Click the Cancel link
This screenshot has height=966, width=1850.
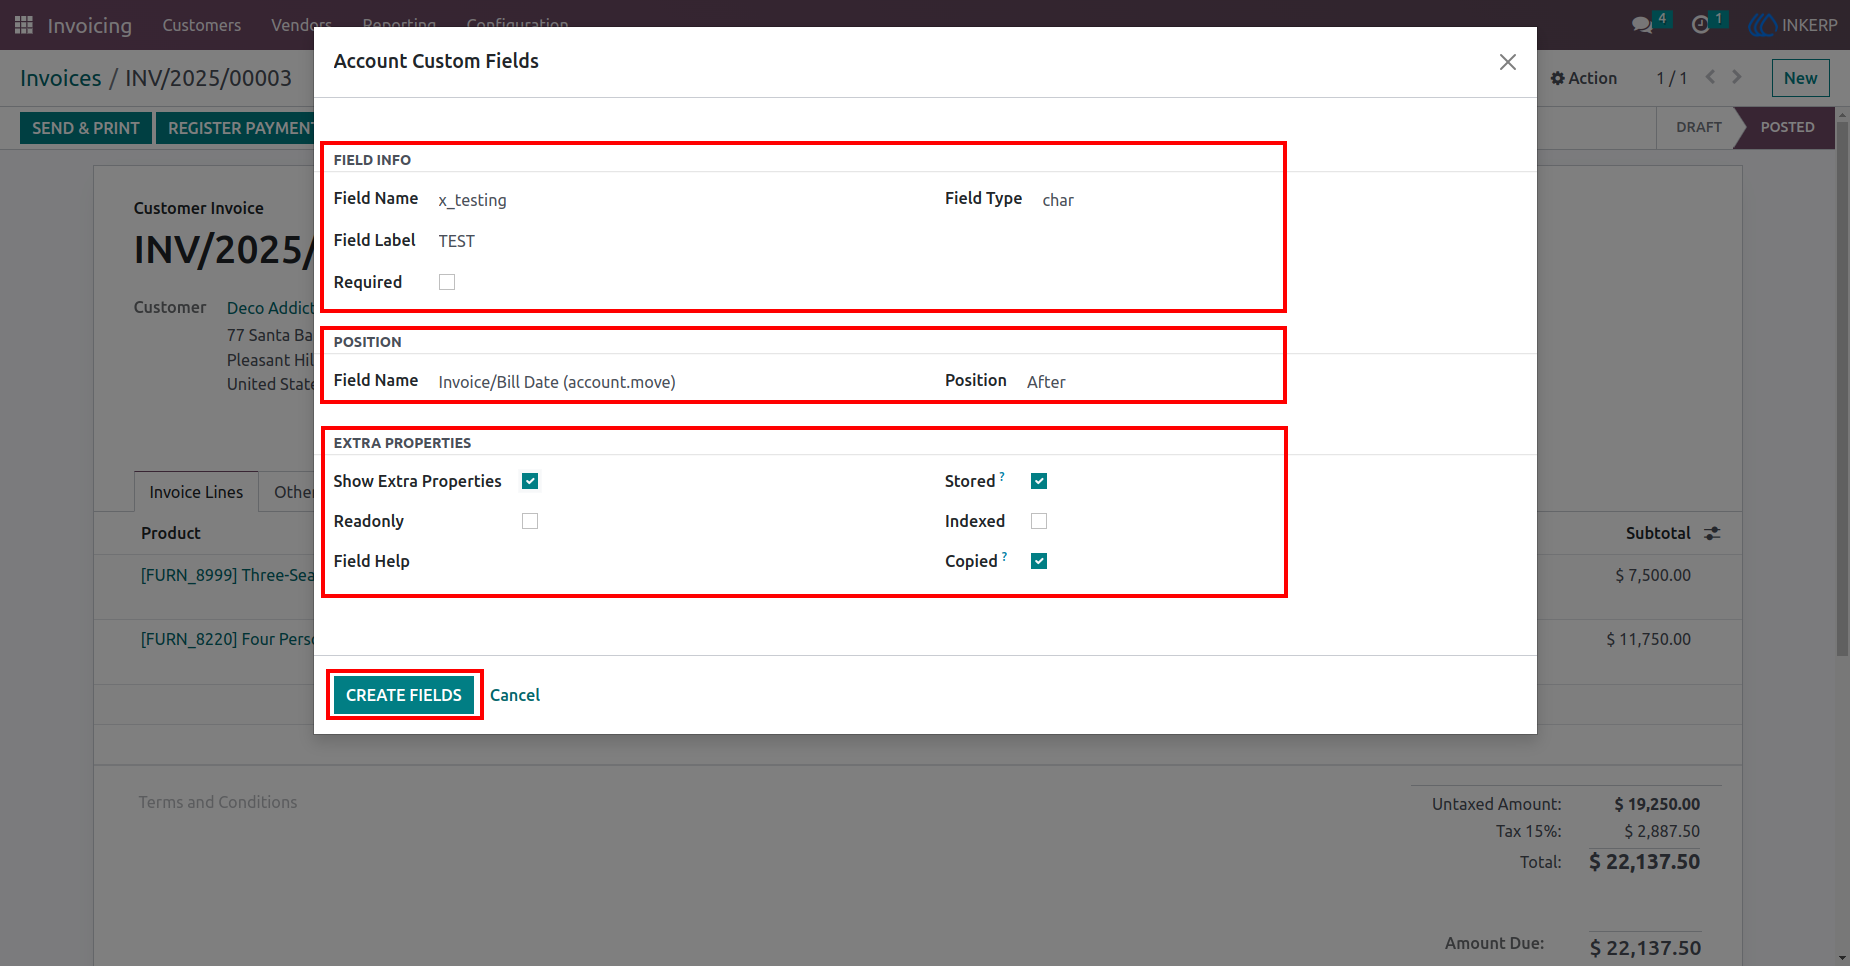point(515,695)
